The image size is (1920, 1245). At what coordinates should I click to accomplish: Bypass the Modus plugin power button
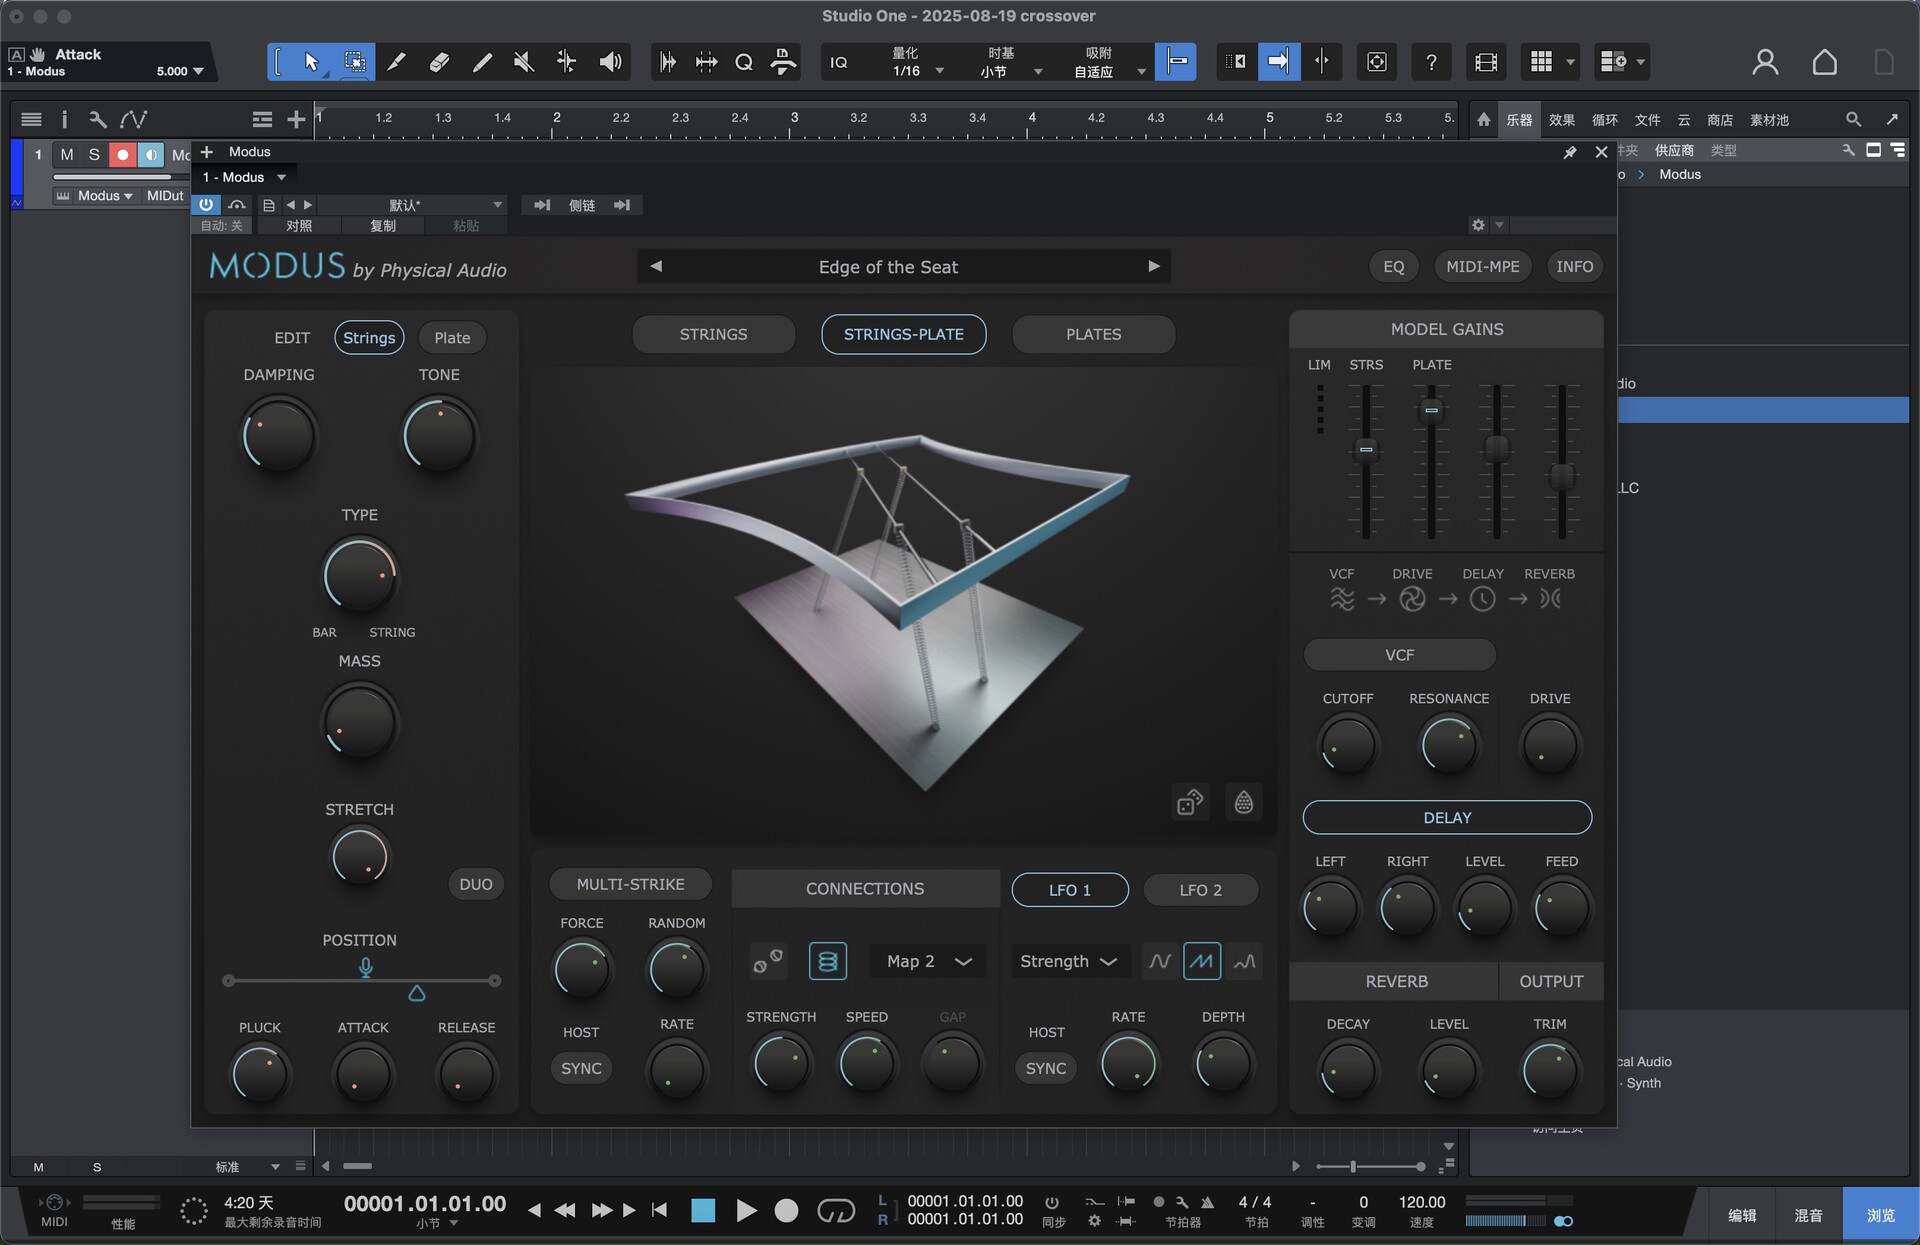pyautogui.click(x=206, y=204)
